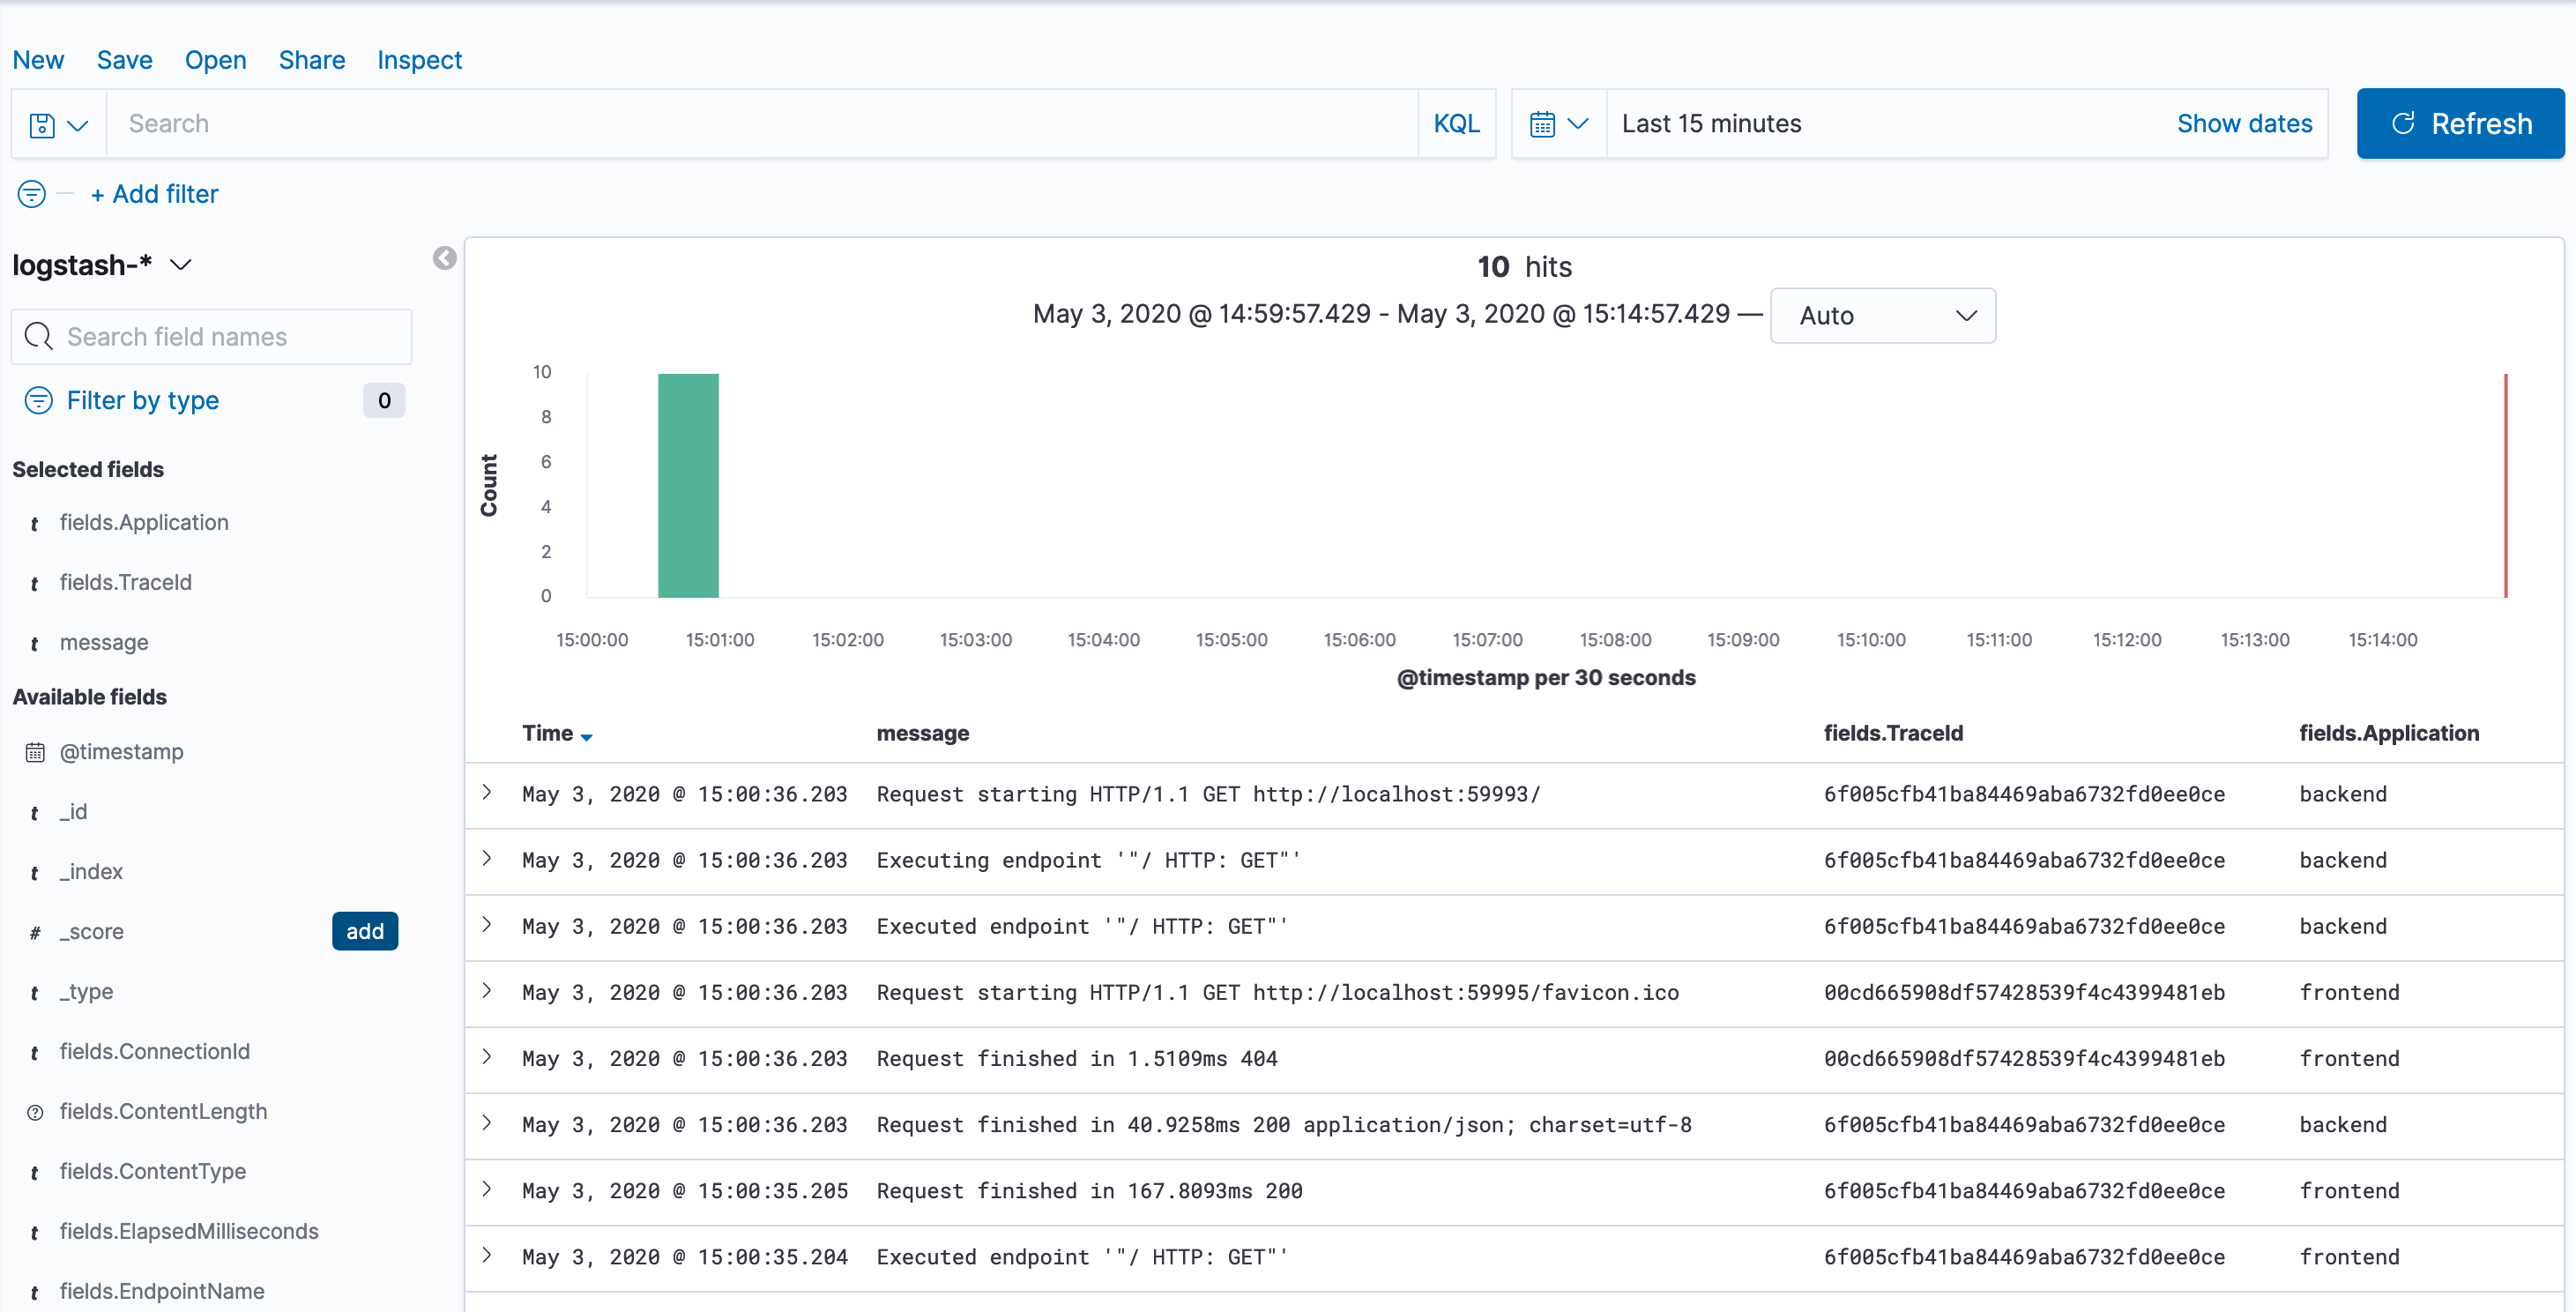Open the Inspect menu item

point(419,60)
